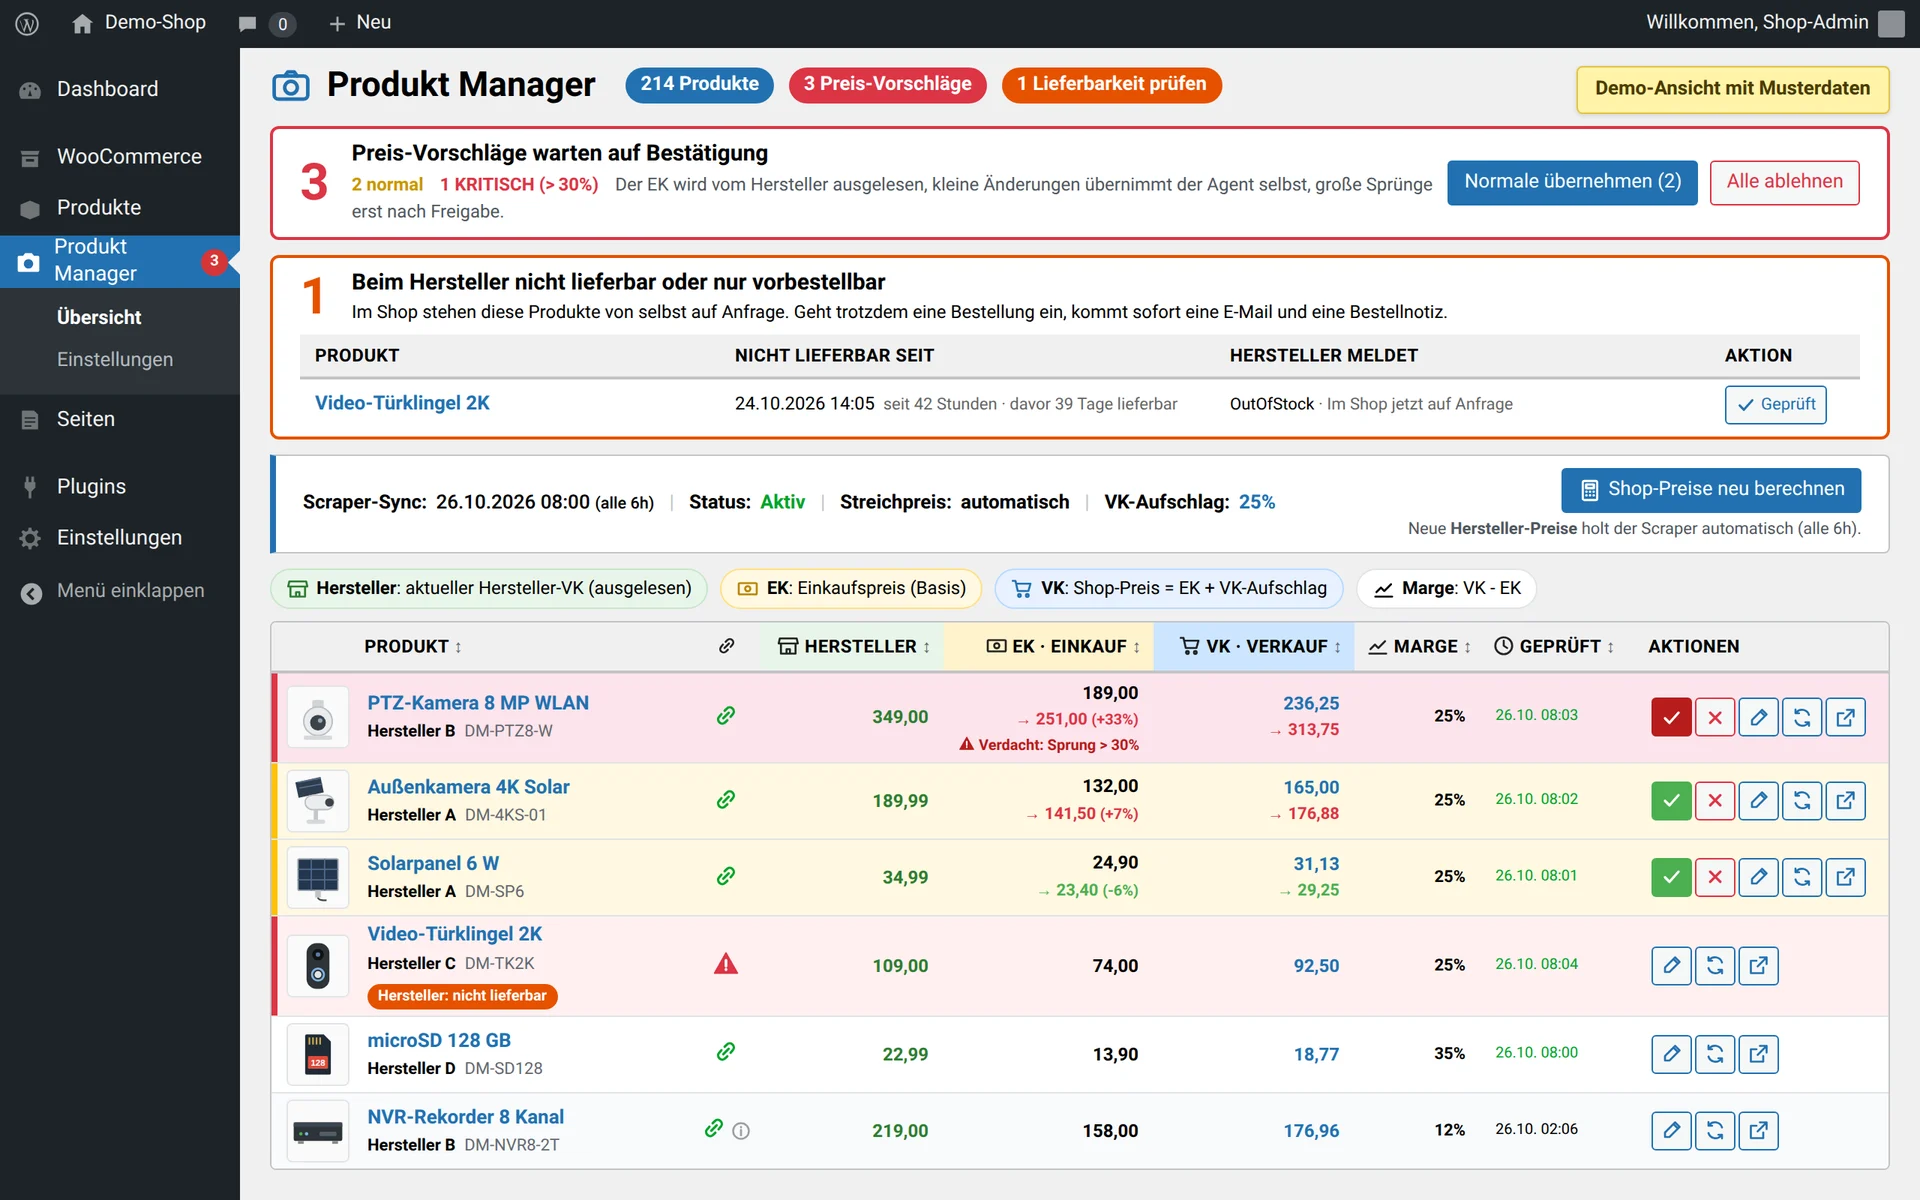Open Einstellungen submenu under Produkt Manager
The width and height of the screenshot is (1920, 1200).
point(115,359)
